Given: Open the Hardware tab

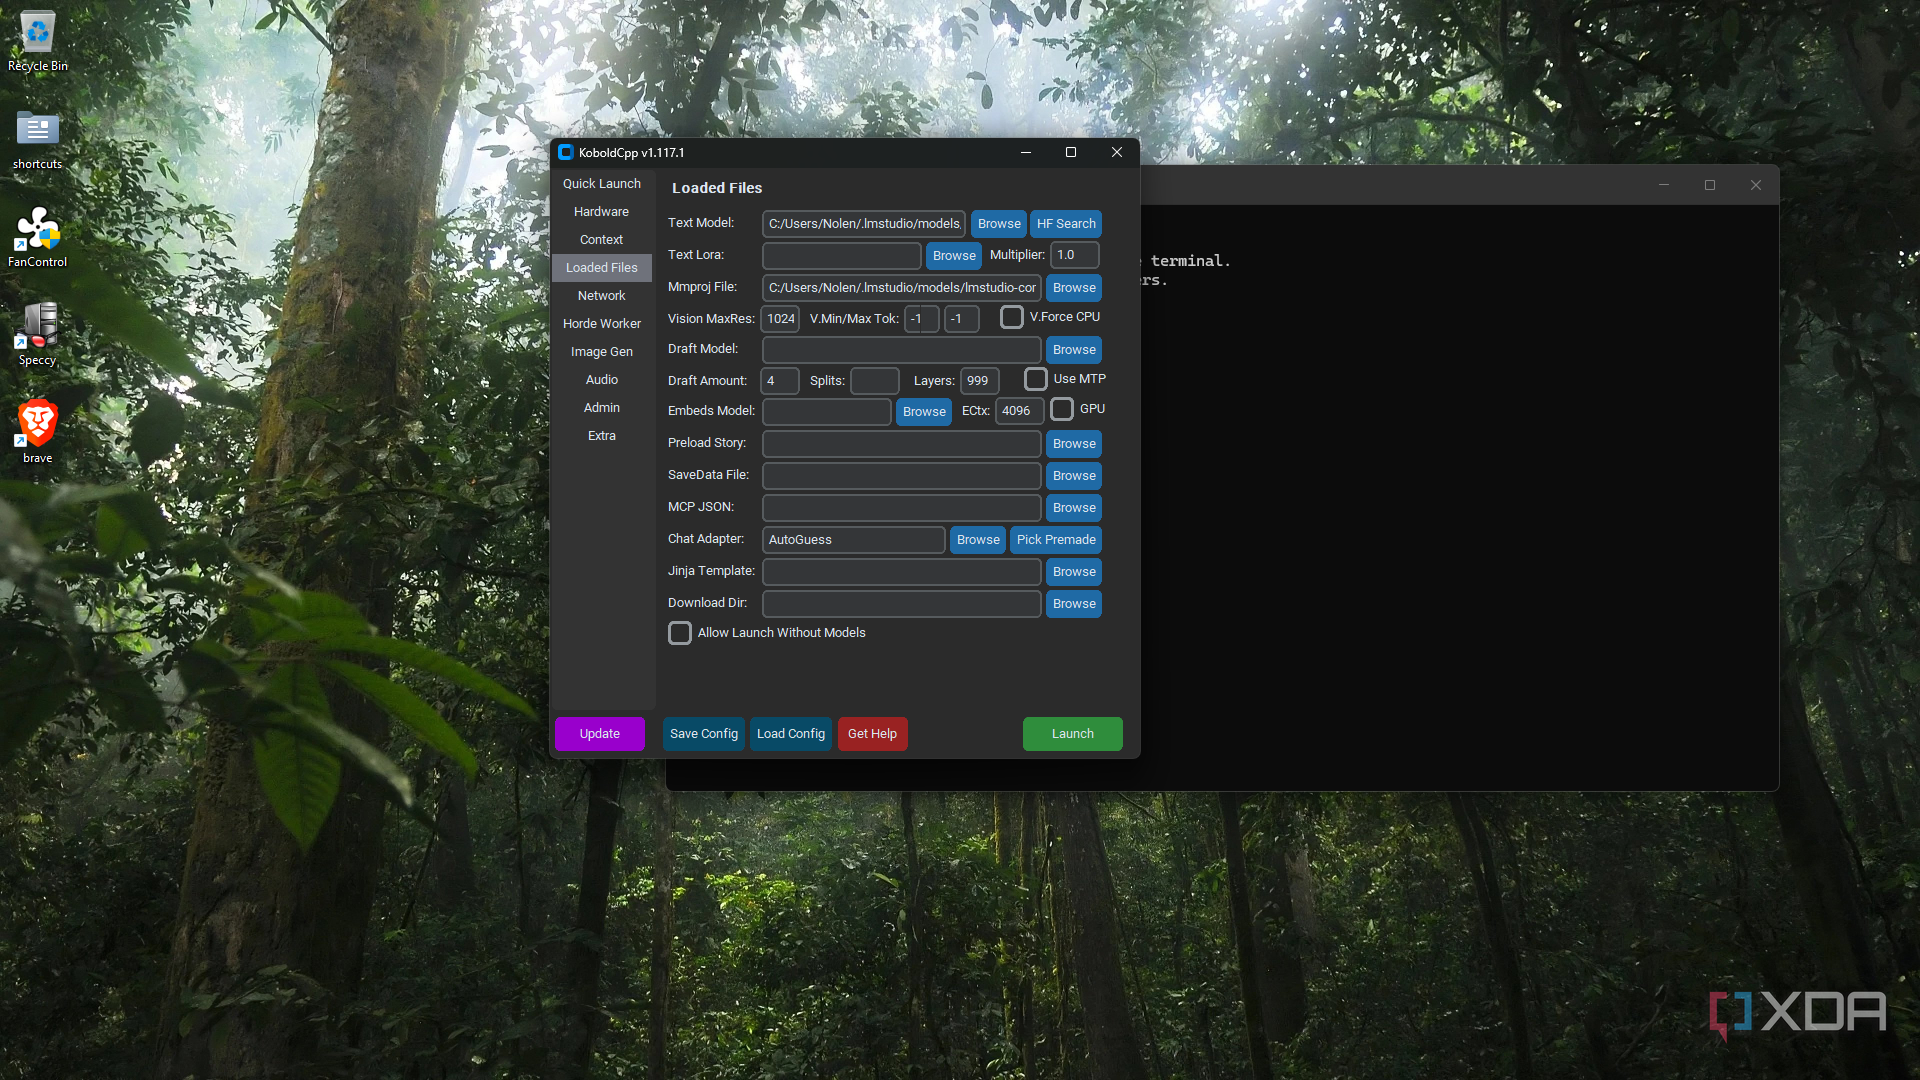Looking at the screenshot, I should click(602, 212).
